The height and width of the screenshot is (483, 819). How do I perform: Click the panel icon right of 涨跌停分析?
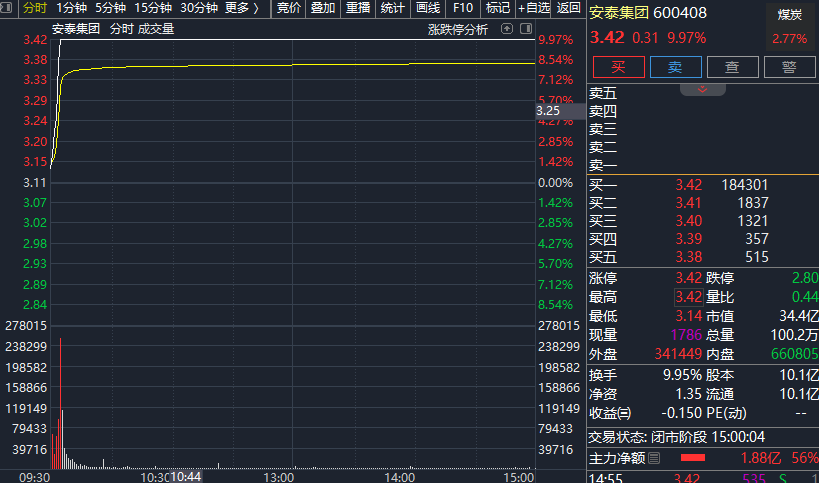(525, 29)
